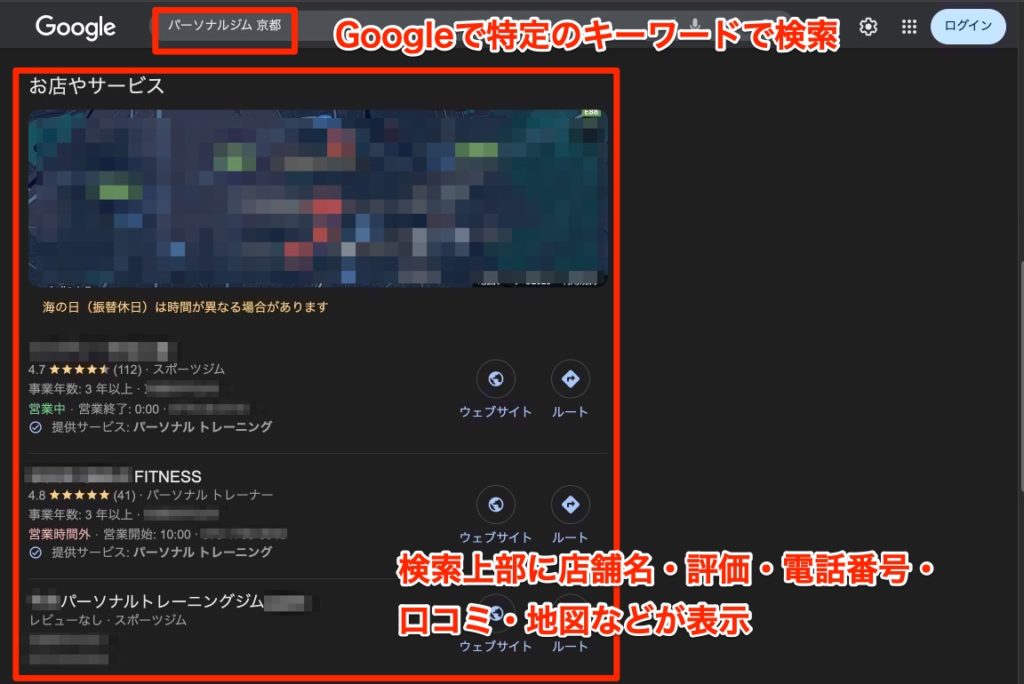Click the 4.8 star rating with 41 reviews
Screen dimensions: 1024x684
click(82, 495)
